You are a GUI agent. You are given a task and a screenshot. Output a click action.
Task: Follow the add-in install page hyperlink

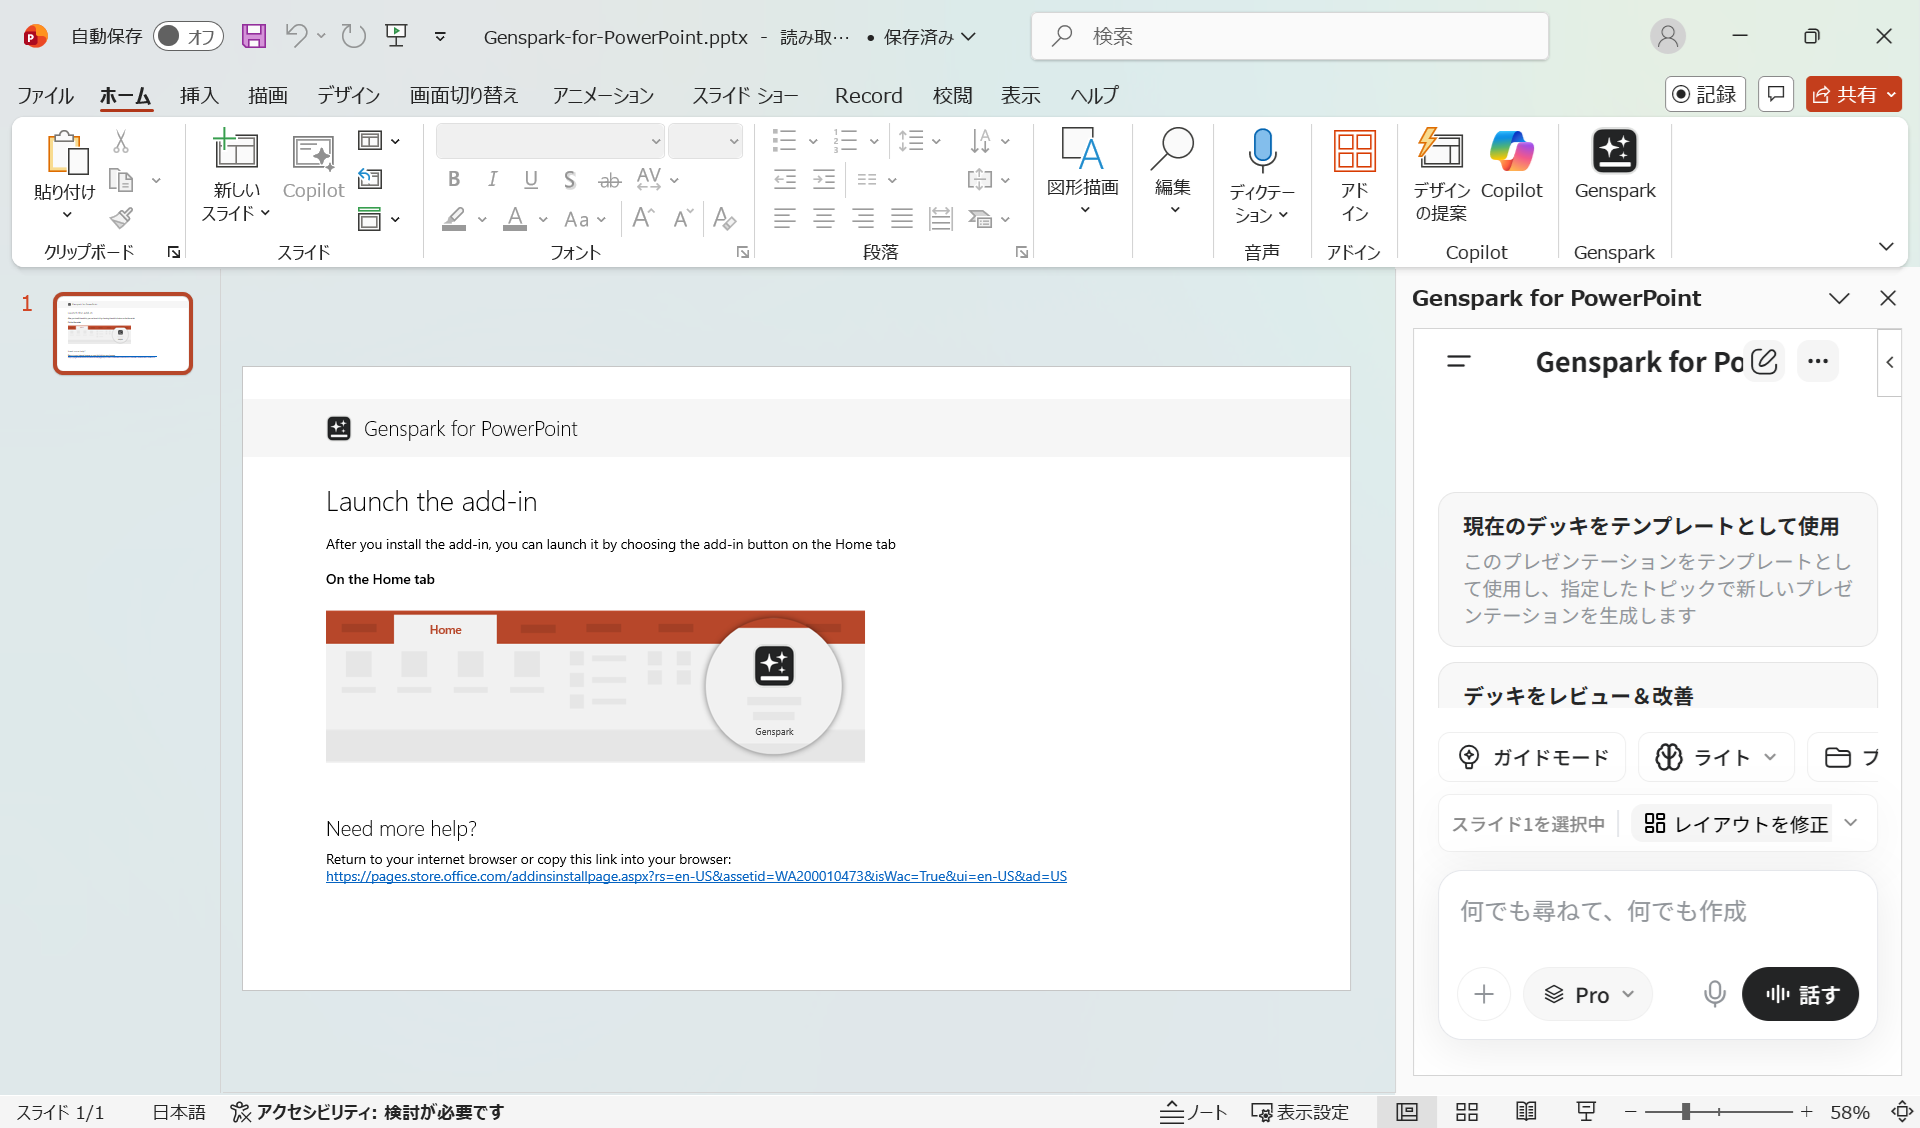point(696,875)
